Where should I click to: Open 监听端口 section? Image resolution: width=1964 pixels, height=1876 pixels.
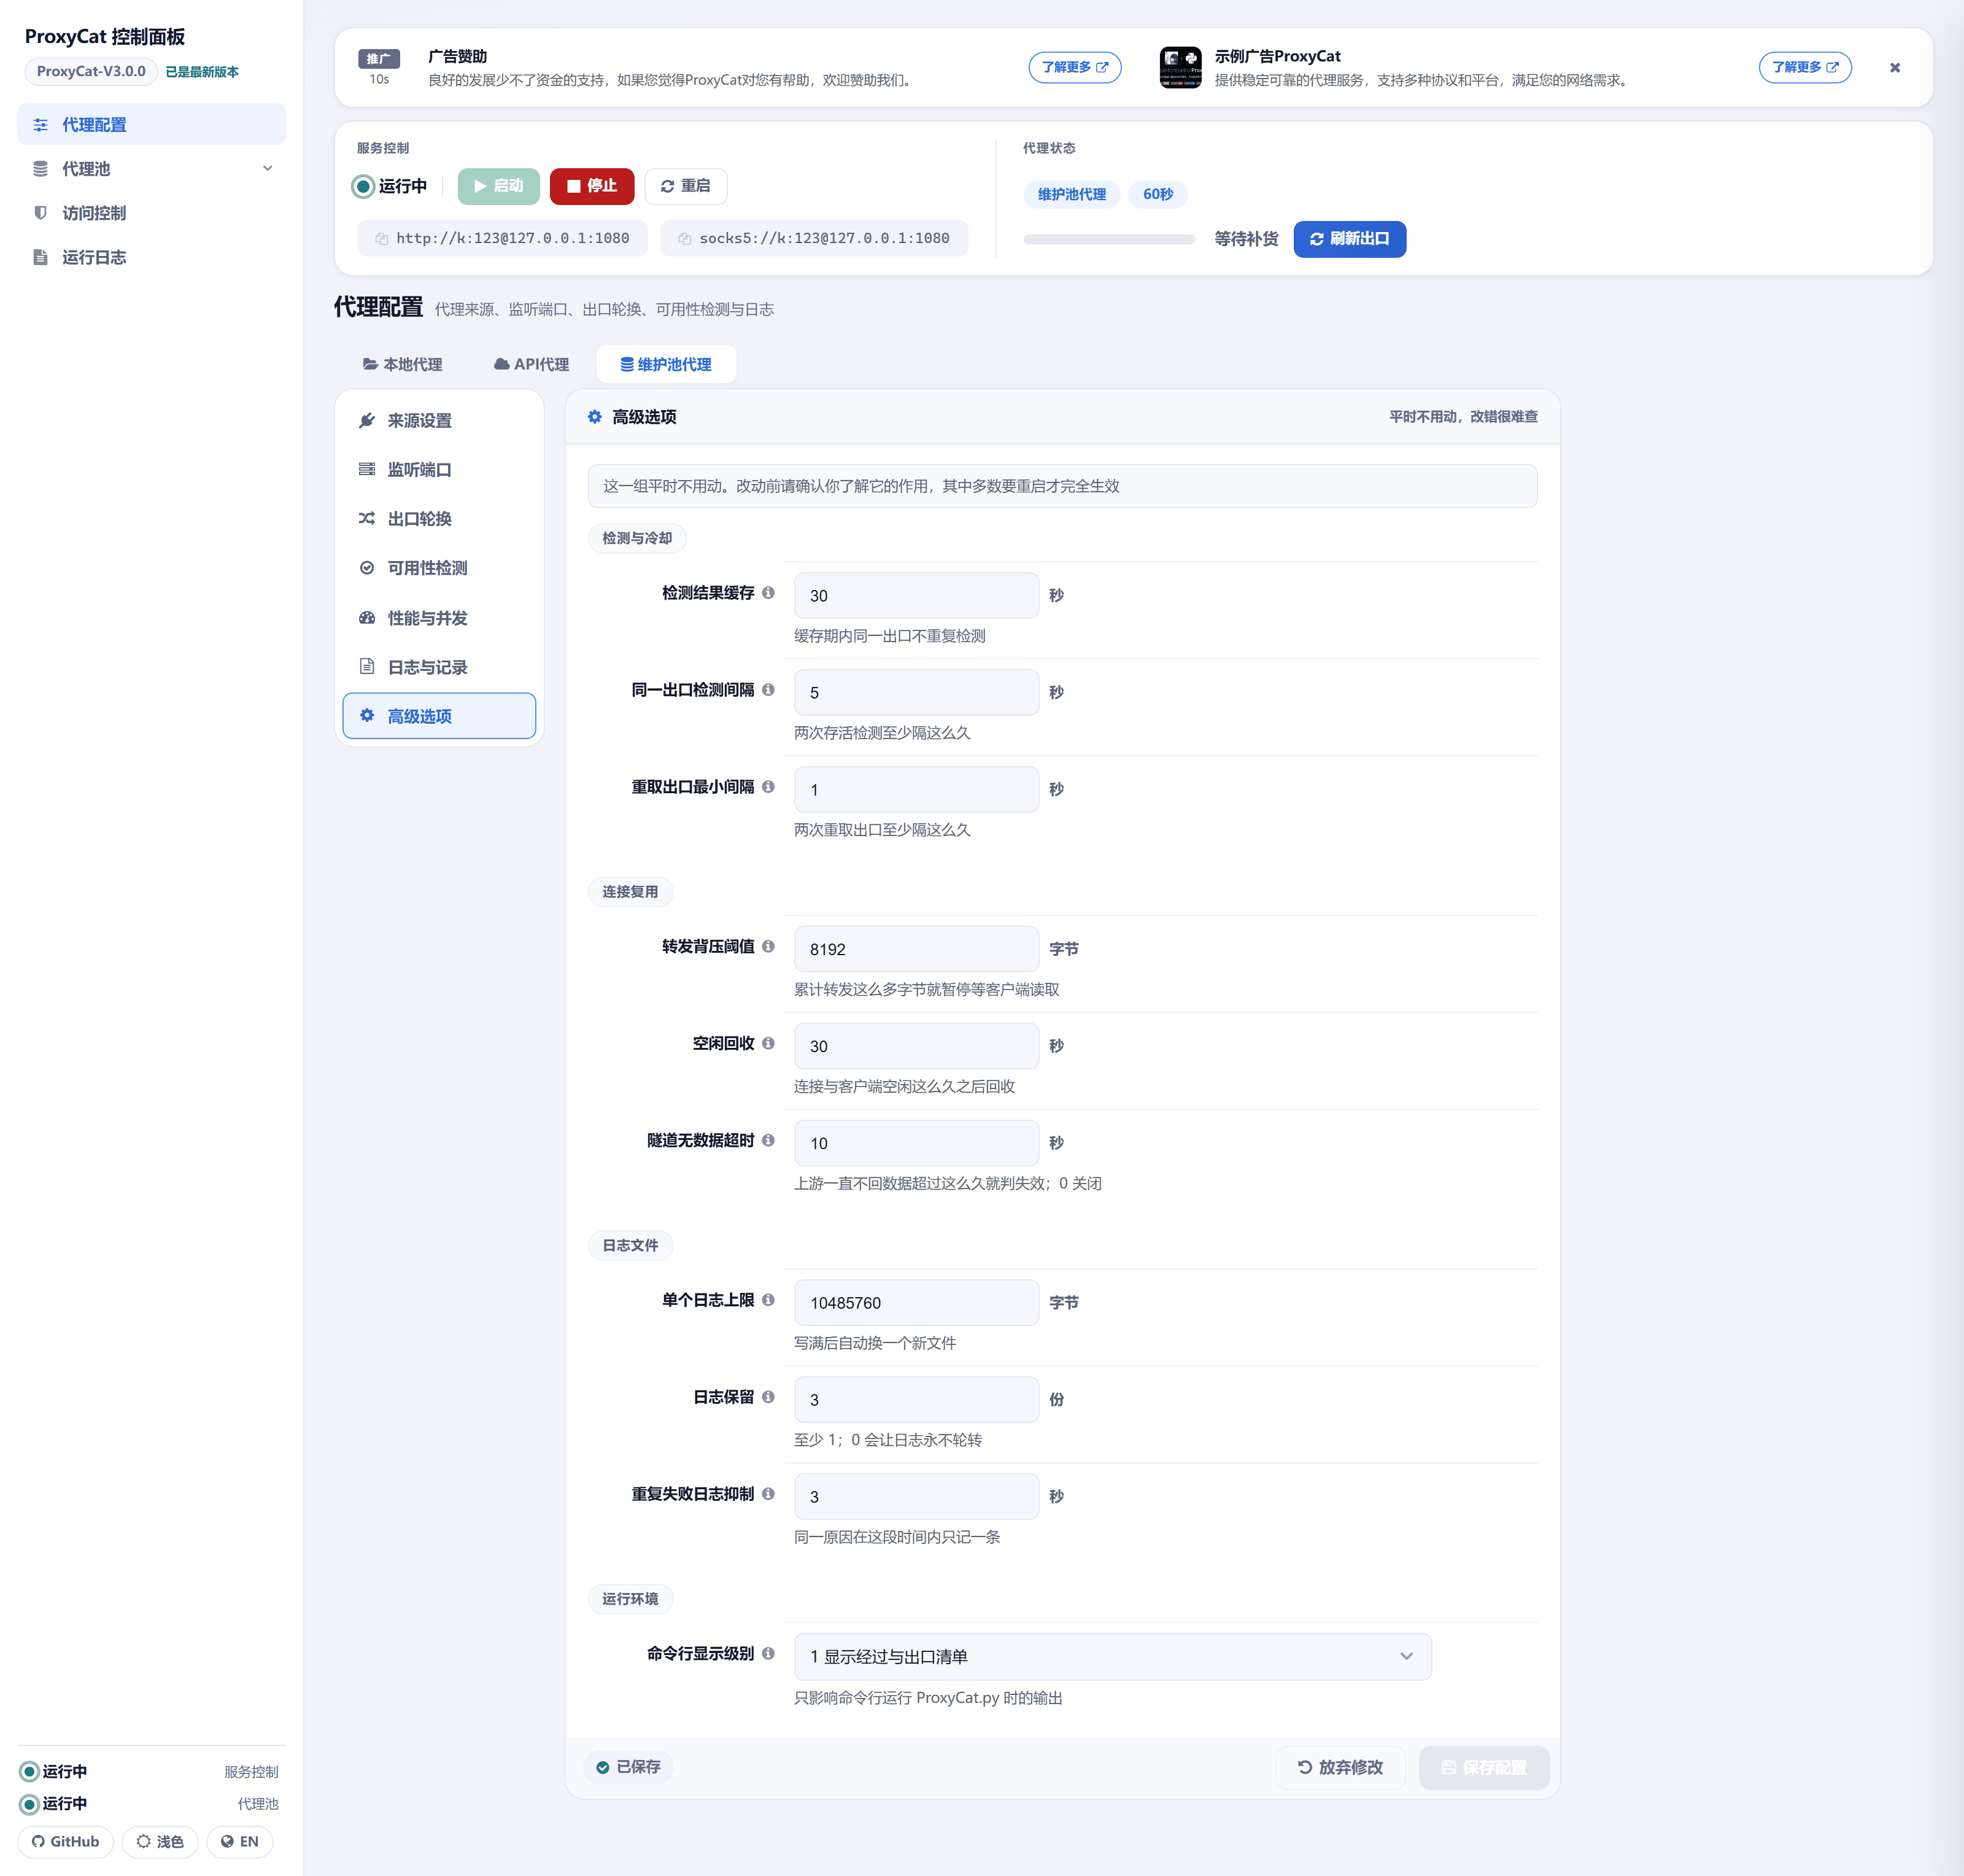coord(439,470)
